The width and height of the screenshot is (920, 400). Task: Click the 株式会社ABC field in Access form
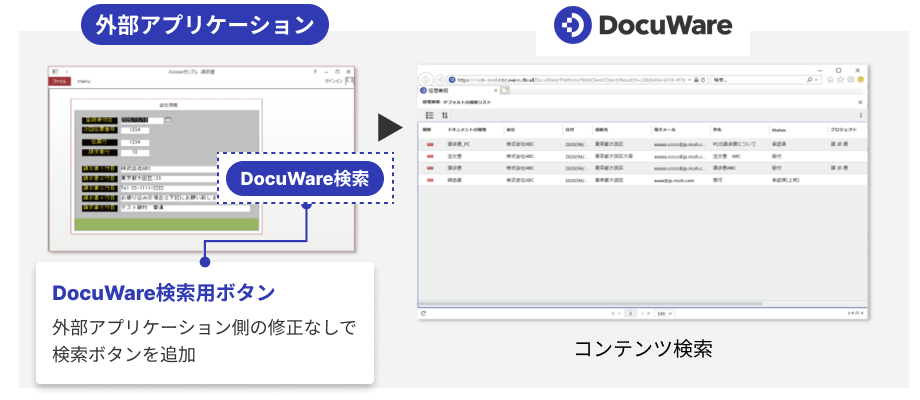tap(168, 168)
